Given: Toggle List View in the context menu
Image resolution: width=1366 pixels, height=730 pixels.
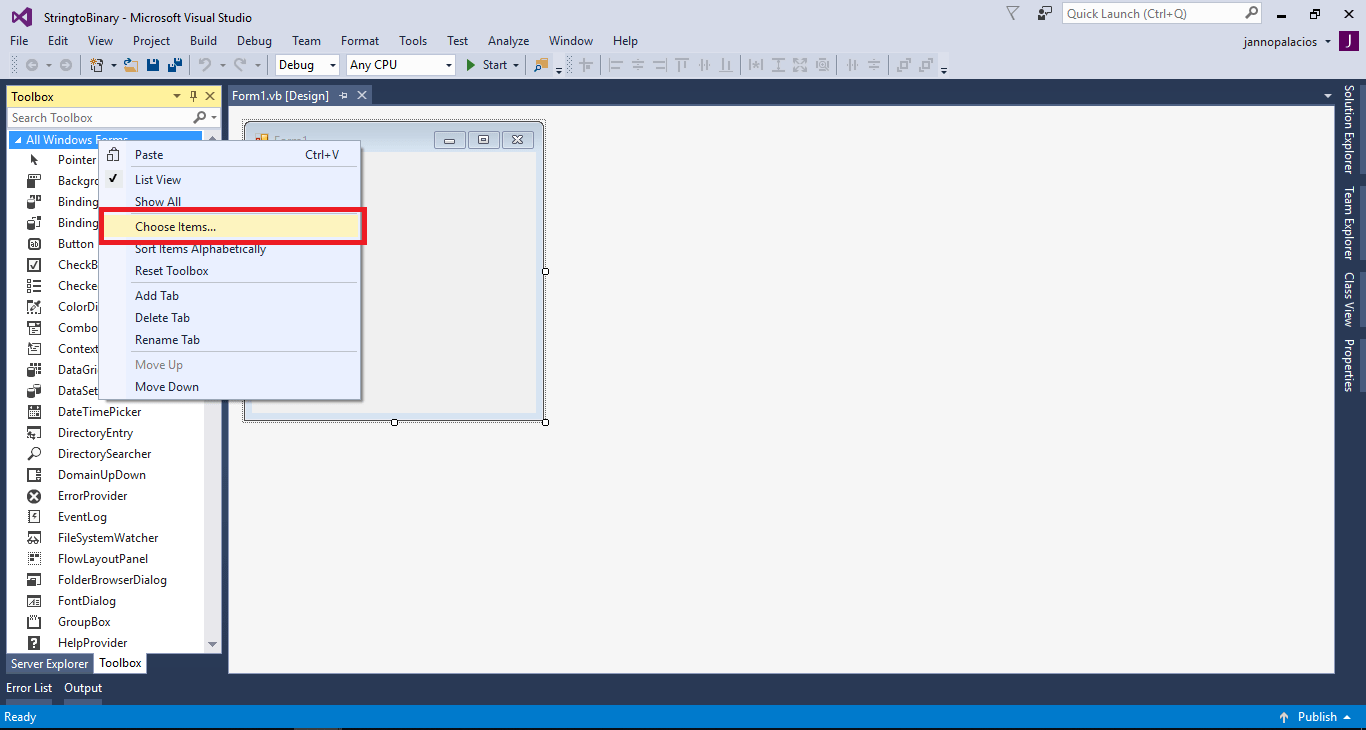Looking at the screenshot, I should click(x=160, y=179).
